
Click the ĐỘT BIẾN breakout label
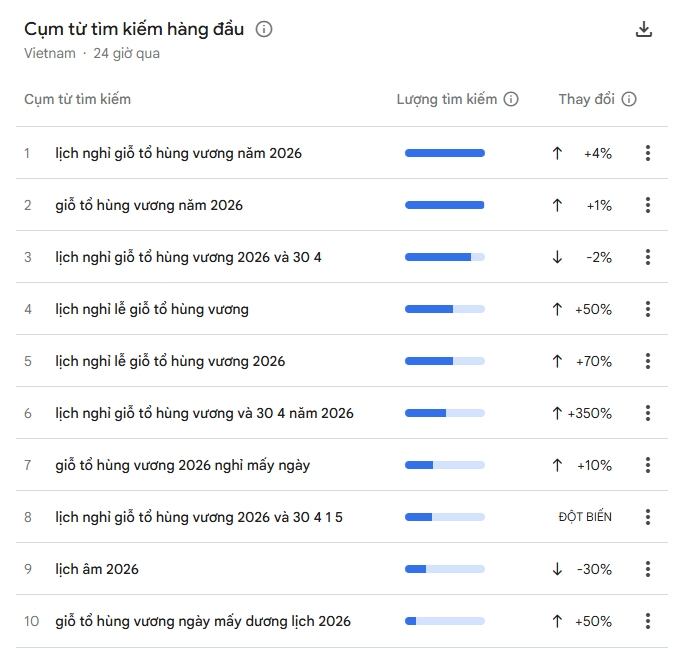point(585,517)
